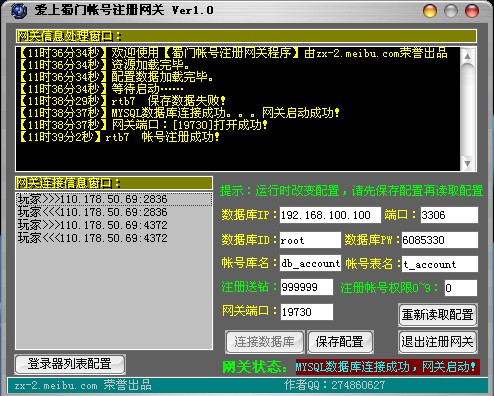Click 重新读取配置 button
This screenshot has height=396, width=494.
tap(438, 315)
